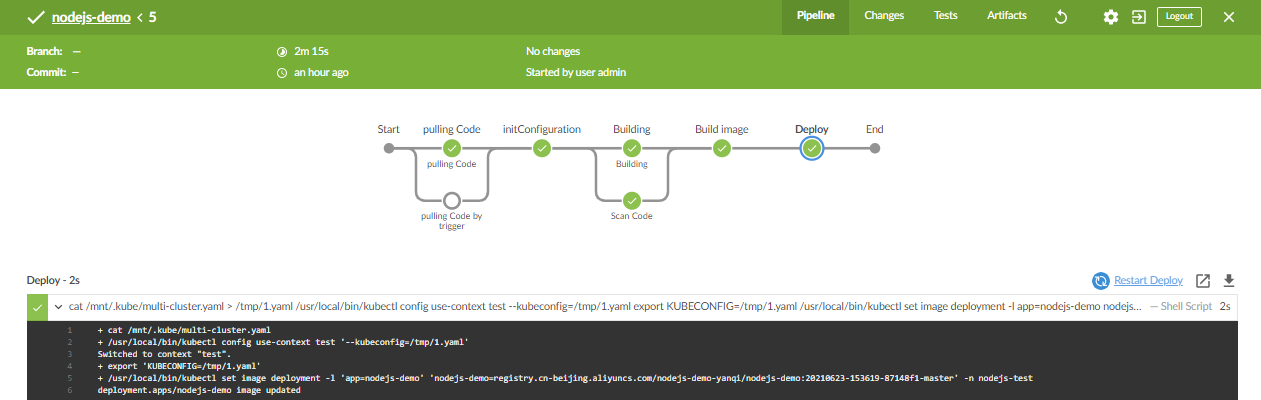This screenshot has width=1261, height=400.
Task: Select the Scan Code stage node
Action: click(632, 200)
